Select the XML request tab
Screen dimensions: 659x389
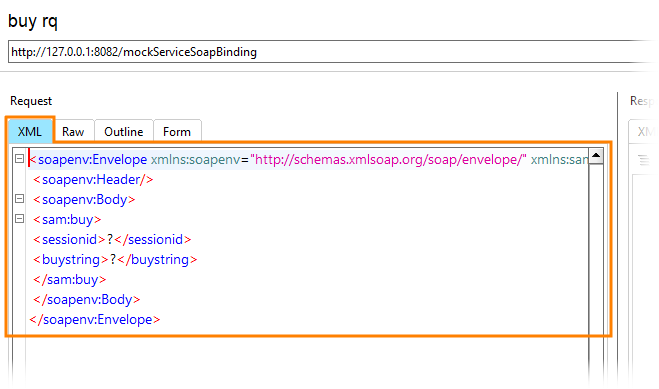[30, 131]
